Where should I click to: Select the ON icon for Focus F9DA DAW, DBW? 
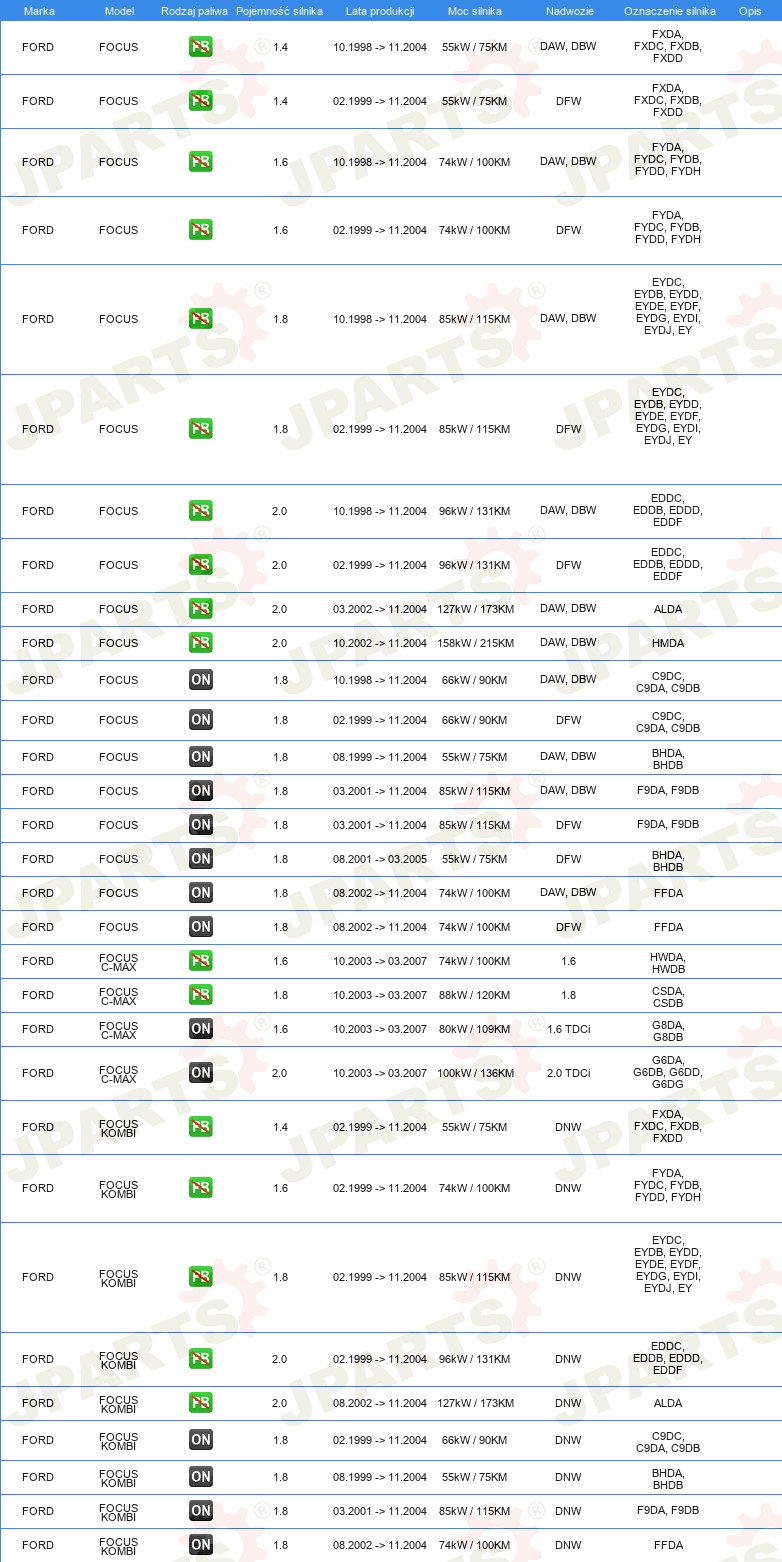click(201, 791)
